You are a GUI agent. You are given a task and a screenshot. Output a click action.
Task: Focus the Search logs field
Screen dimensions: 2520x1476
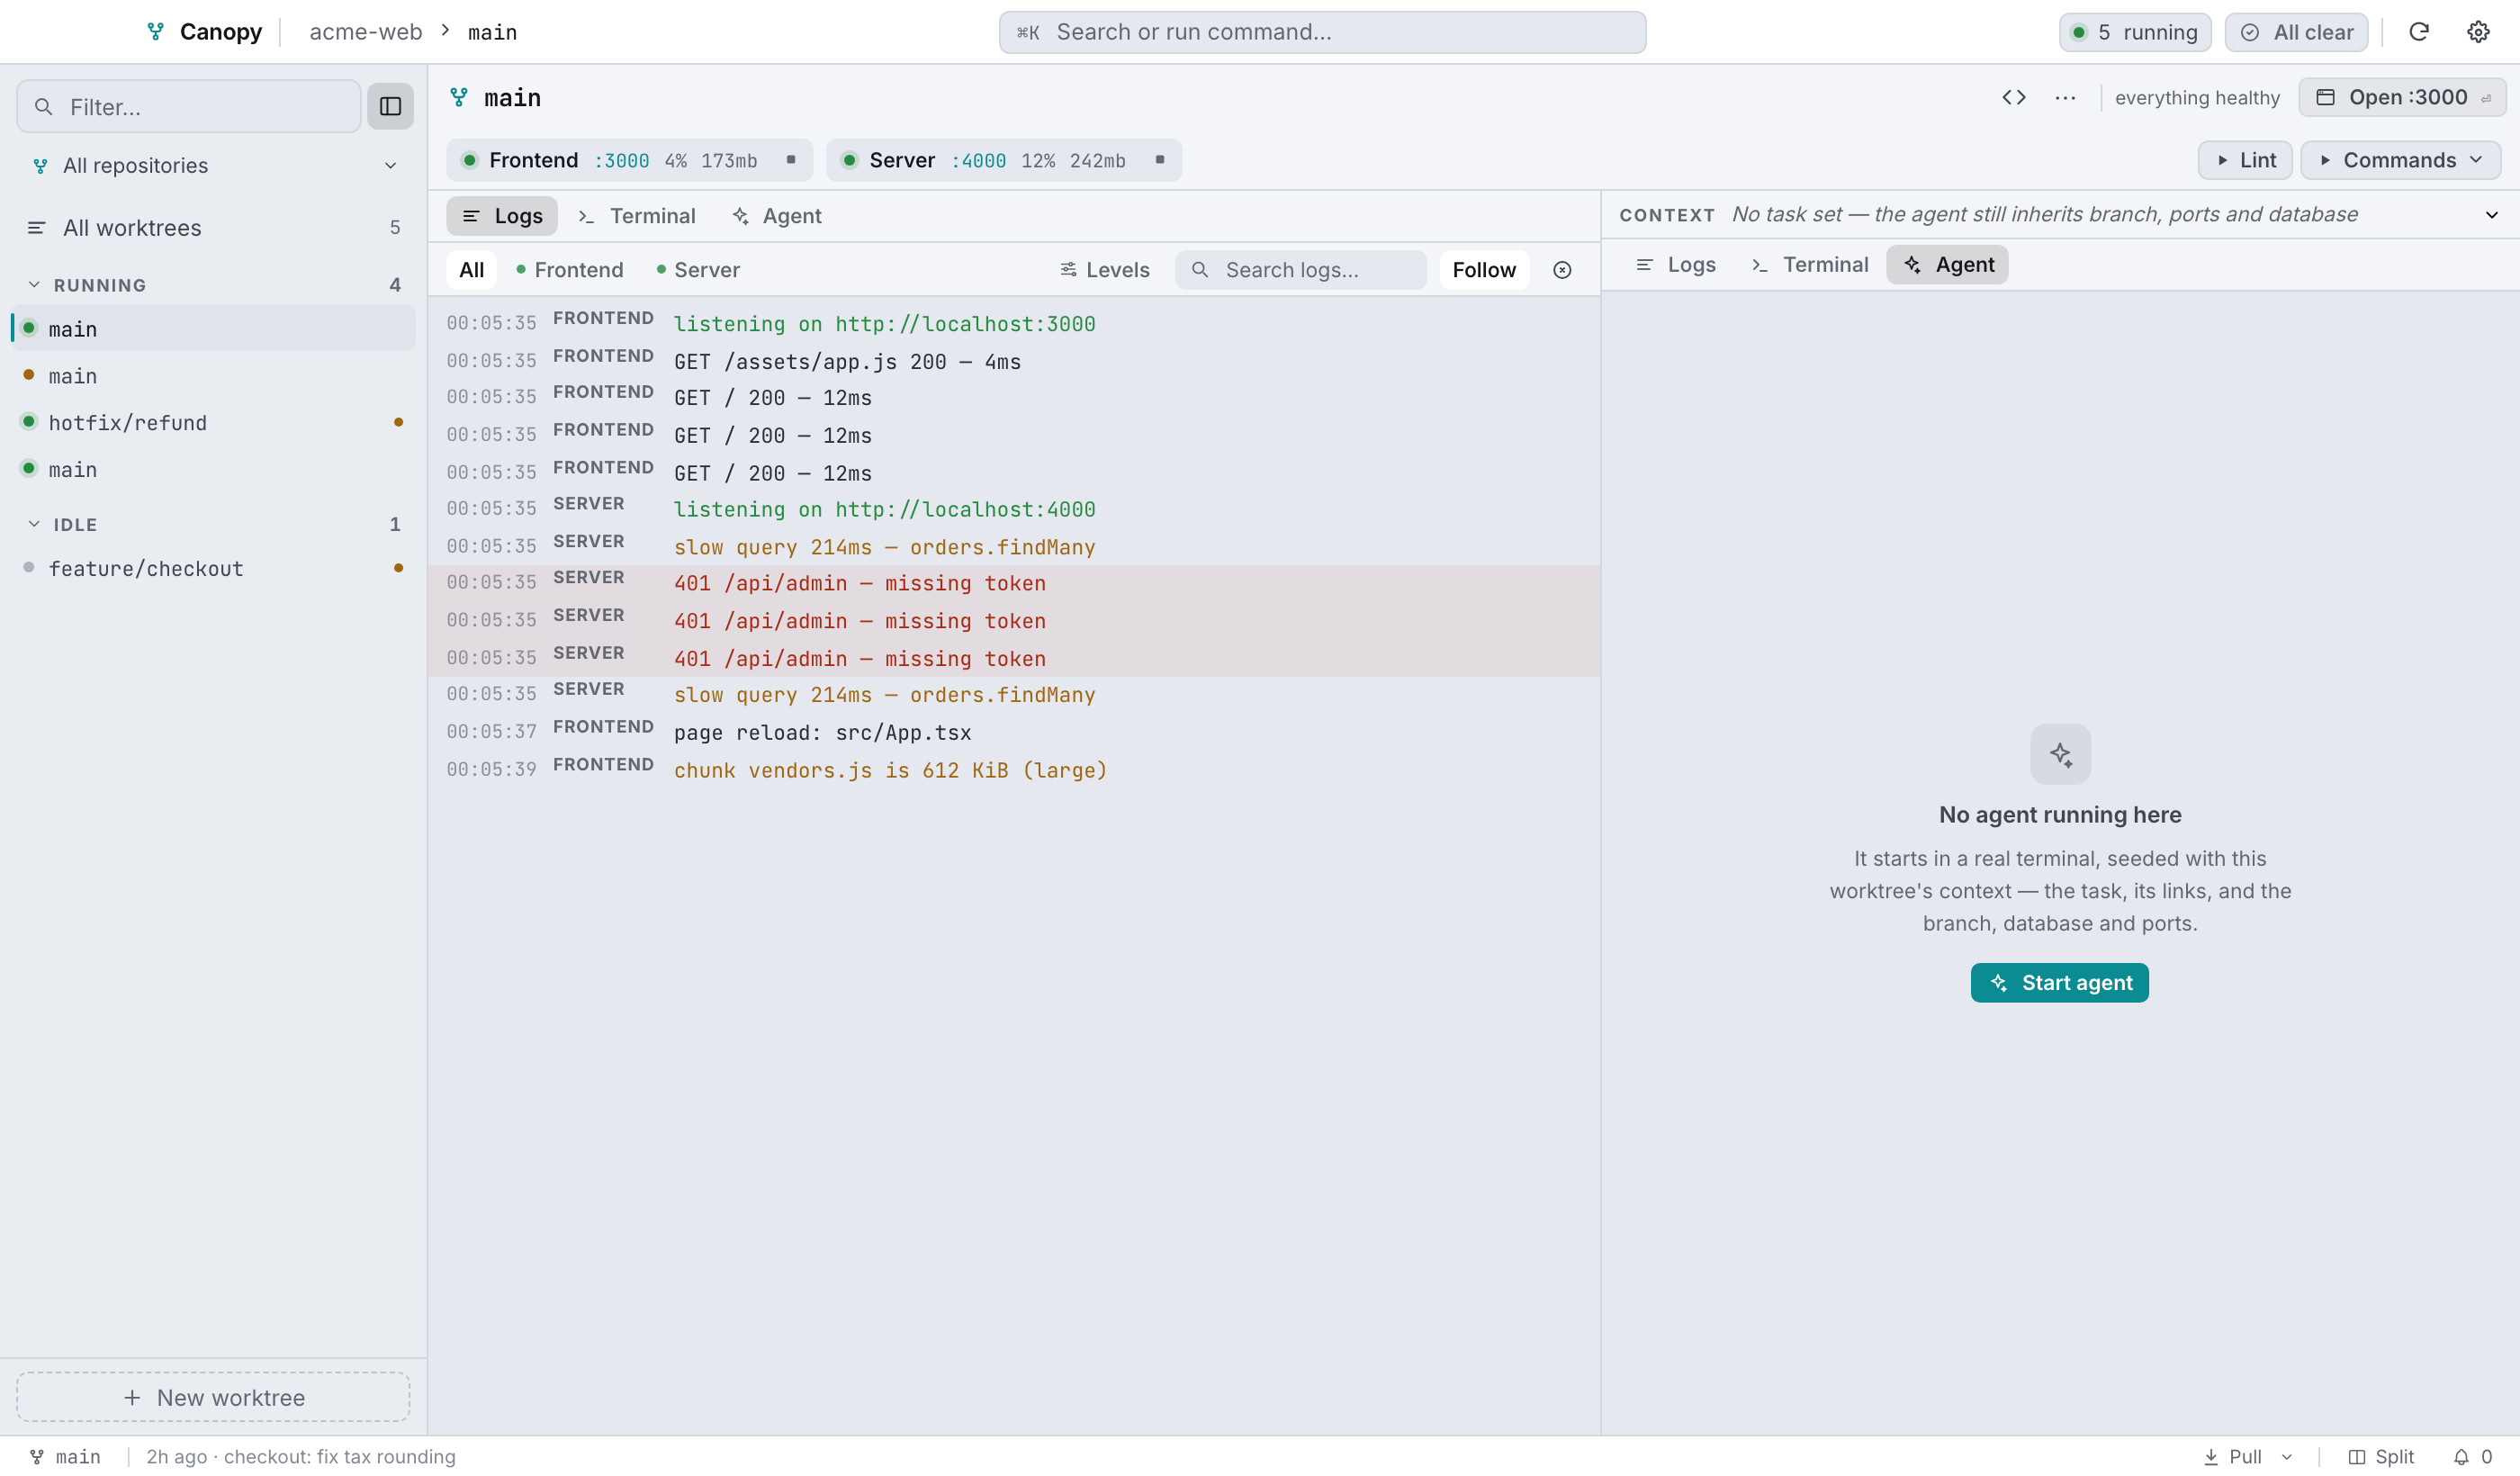(x=1301, y=270)
